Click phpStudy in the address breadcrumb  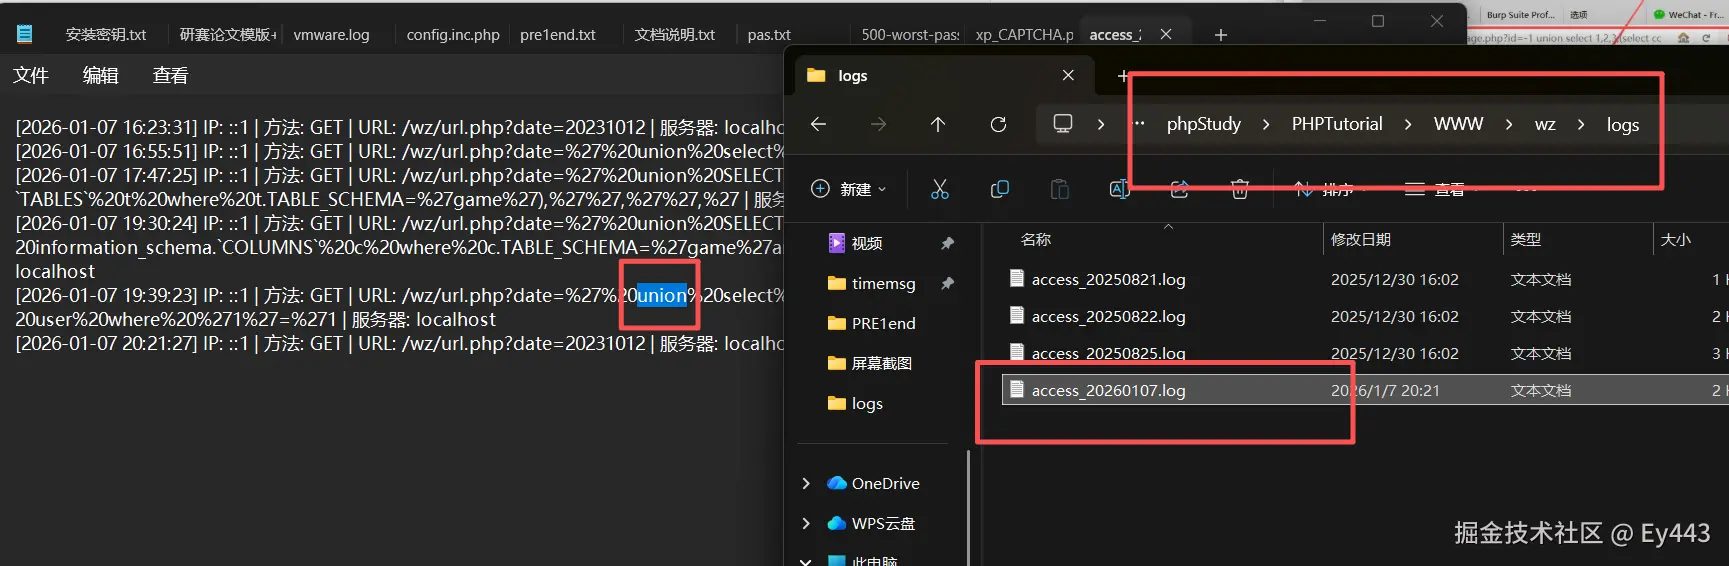click(1203, 124)
